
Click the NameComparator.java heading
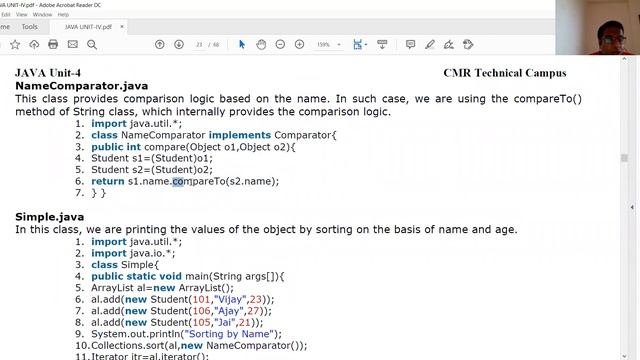[82, 86]
